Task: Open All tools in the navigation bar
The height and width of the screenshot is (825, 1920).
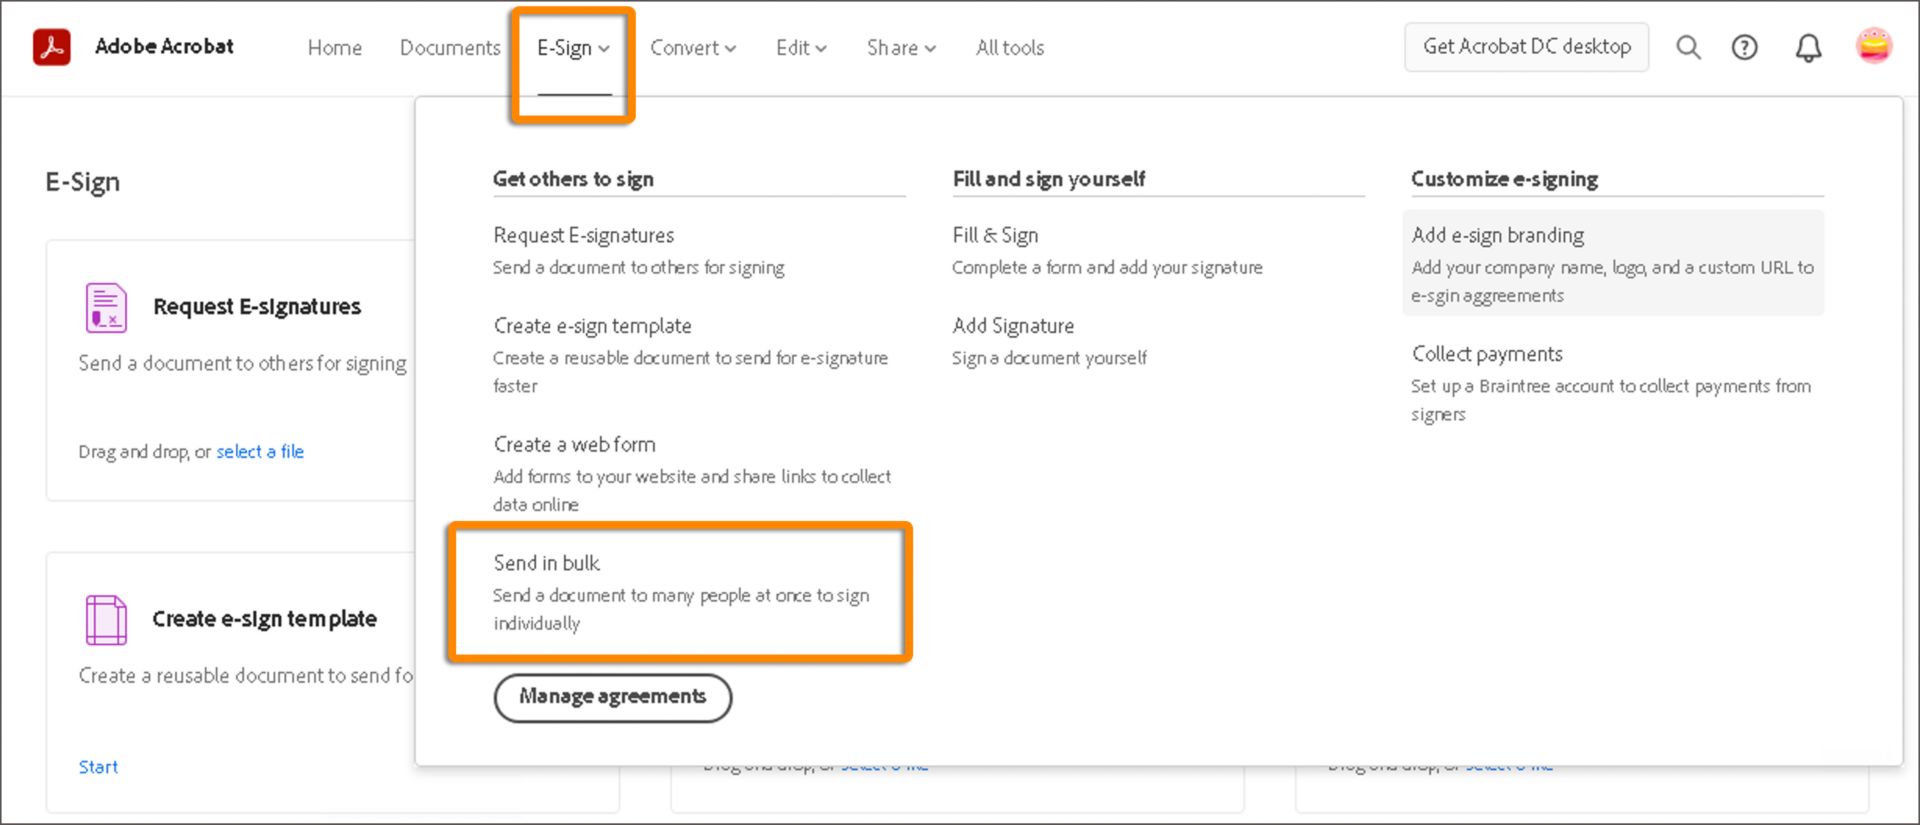Action: coord(1010,48)
